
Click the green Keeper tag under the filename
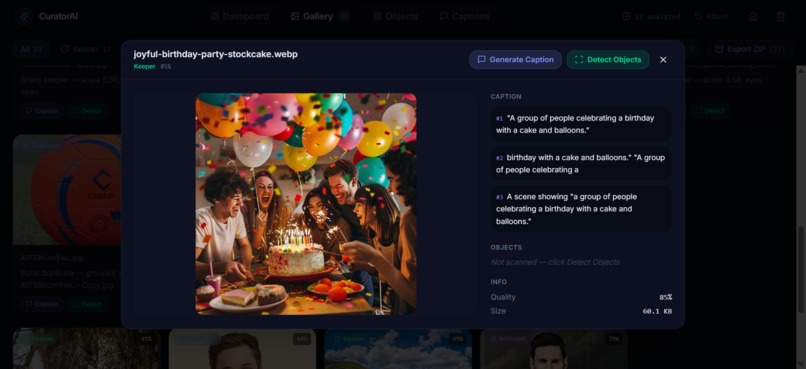144,66
